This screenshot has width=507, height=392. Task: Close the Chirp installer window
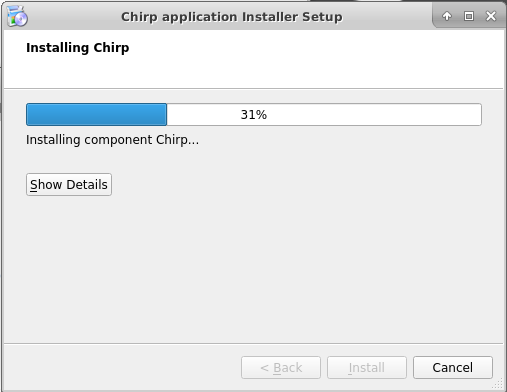[491, 16]
